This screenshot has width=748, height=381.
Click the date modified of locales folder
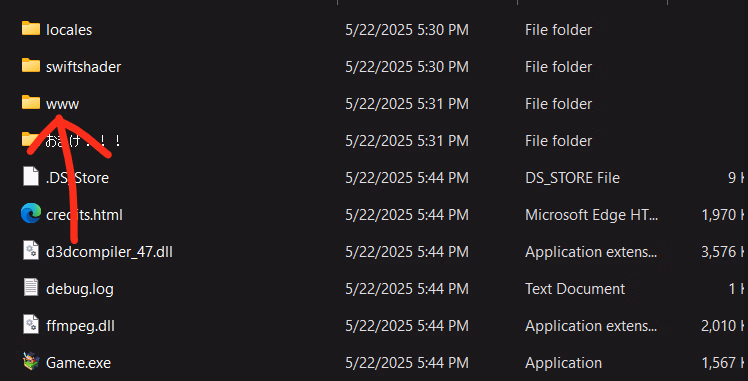coord(407,30)
